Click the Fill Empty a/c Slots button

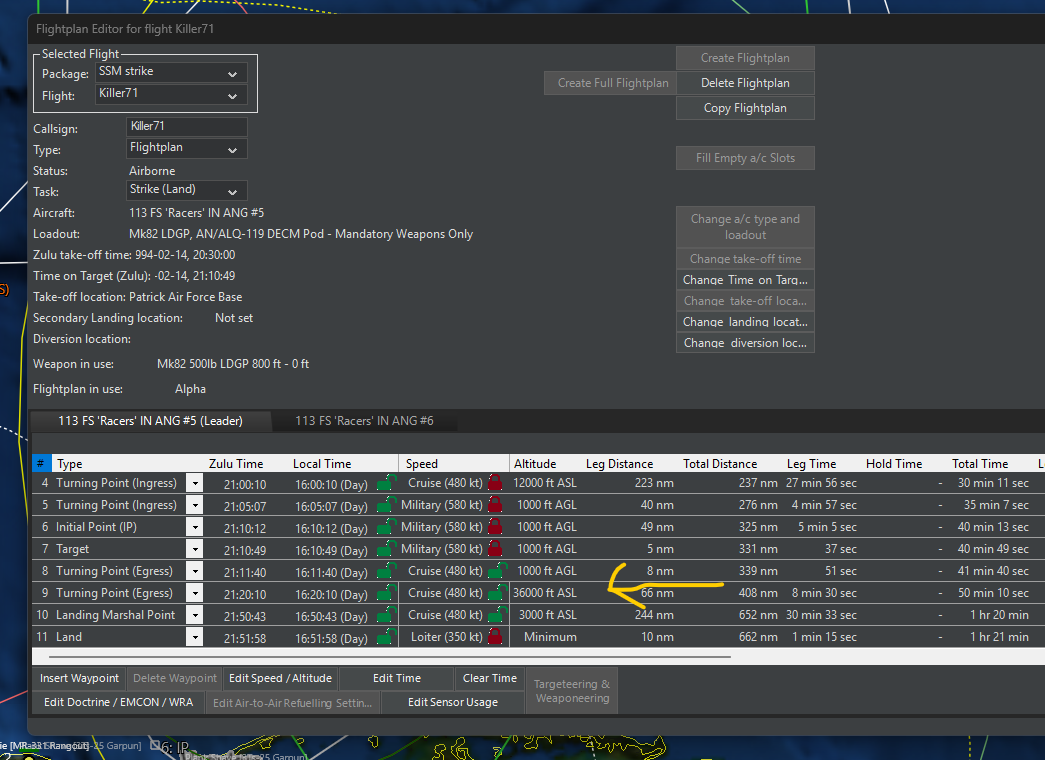[x=745, y=158]
